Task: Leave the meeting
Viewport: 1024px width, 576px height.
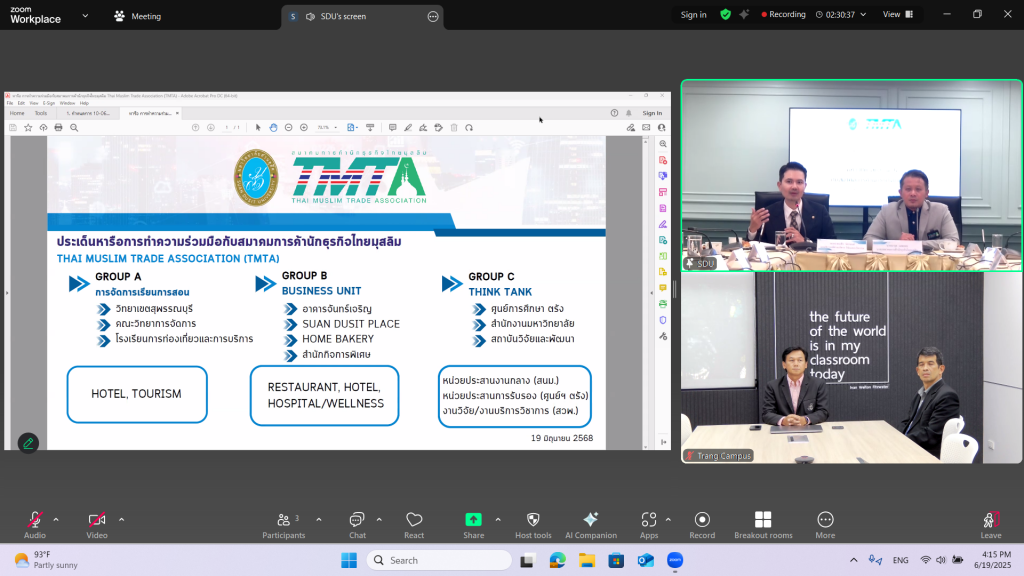Action: [990, 523]
